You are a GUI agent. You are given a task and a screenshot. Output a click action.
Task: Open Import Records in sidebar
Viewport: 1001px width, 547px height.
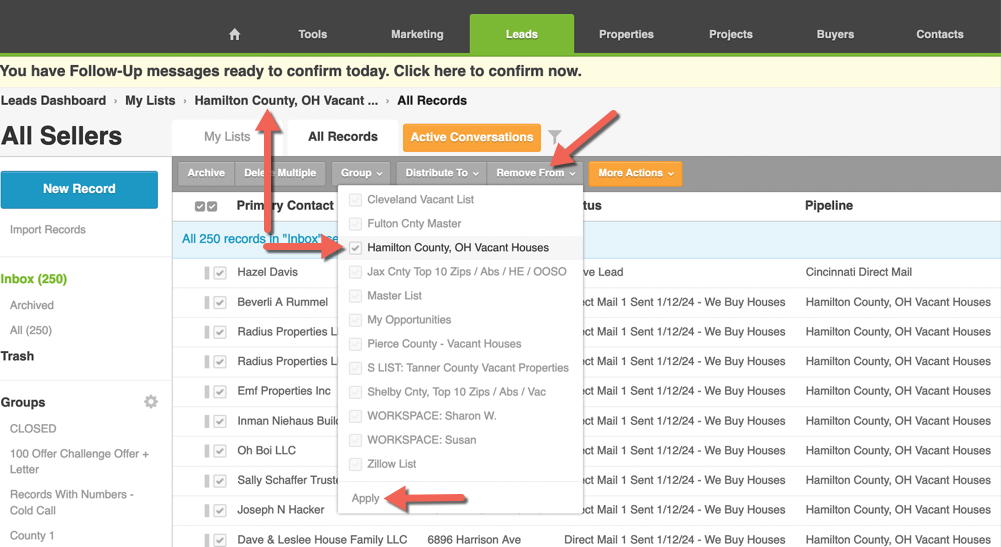pos(48,230)
